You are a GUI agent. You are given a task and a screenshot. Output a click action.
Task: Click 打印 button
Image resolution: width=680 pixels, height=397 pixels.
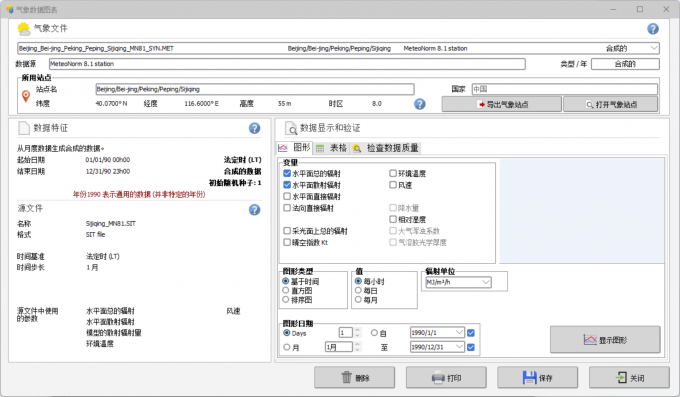446,377
